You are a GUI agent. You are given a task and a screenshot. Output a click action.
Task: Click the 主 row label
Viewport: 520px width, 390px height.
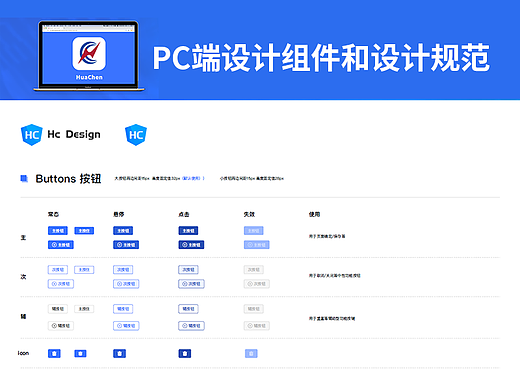coord(23,237)
